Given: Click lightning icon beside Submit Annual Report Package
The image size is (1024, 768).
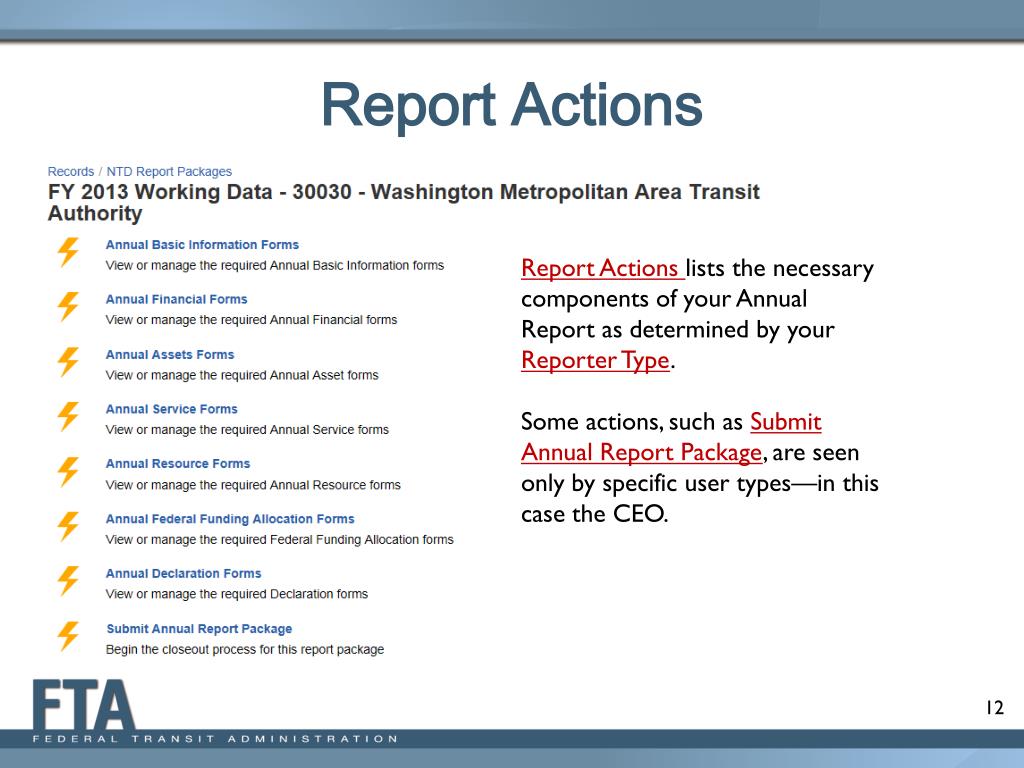Looking at the screenshot, I should pos(68,636).
